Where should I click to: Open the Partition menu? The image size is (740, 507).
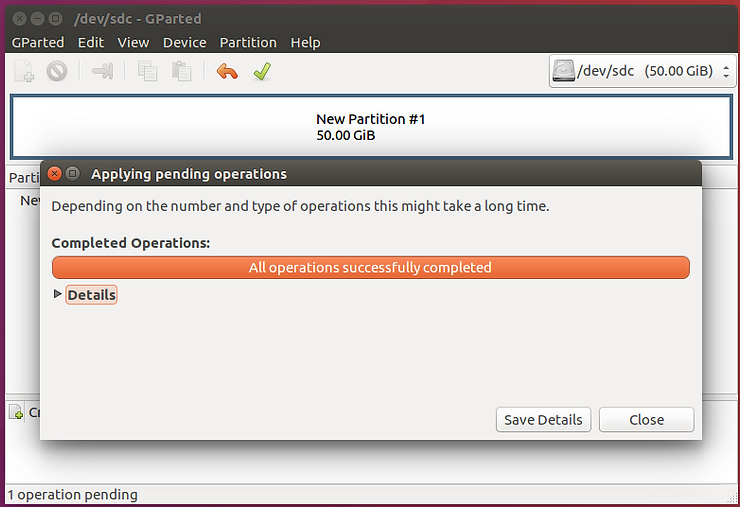coord(248,42)
